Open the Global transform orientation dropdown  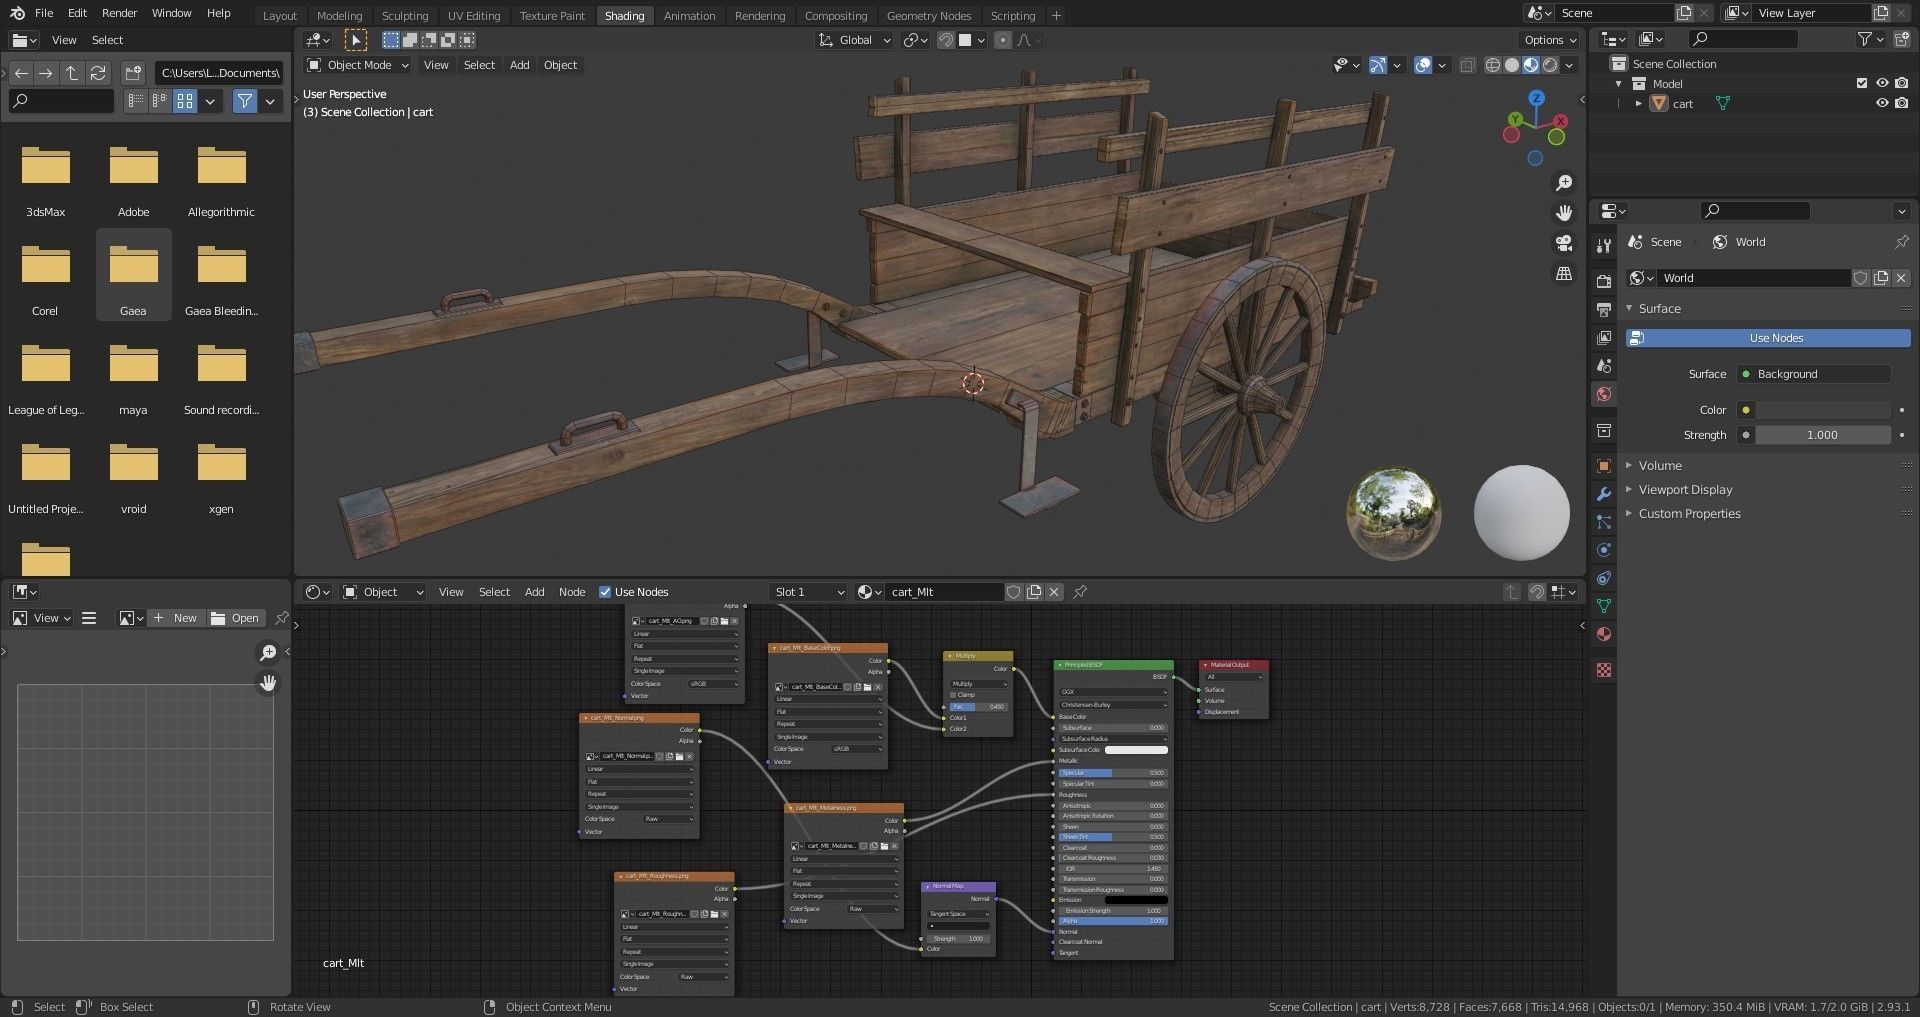pos(854,40)
